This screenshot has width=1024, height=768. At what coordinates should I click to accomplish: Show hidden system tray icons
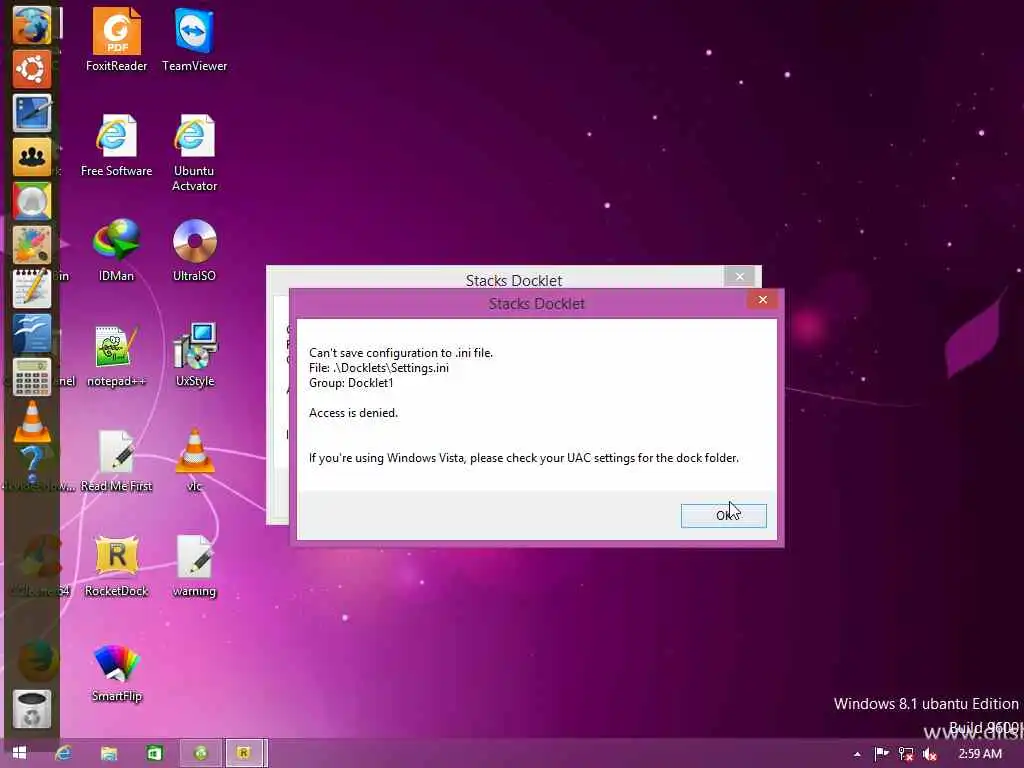(857, 754)
